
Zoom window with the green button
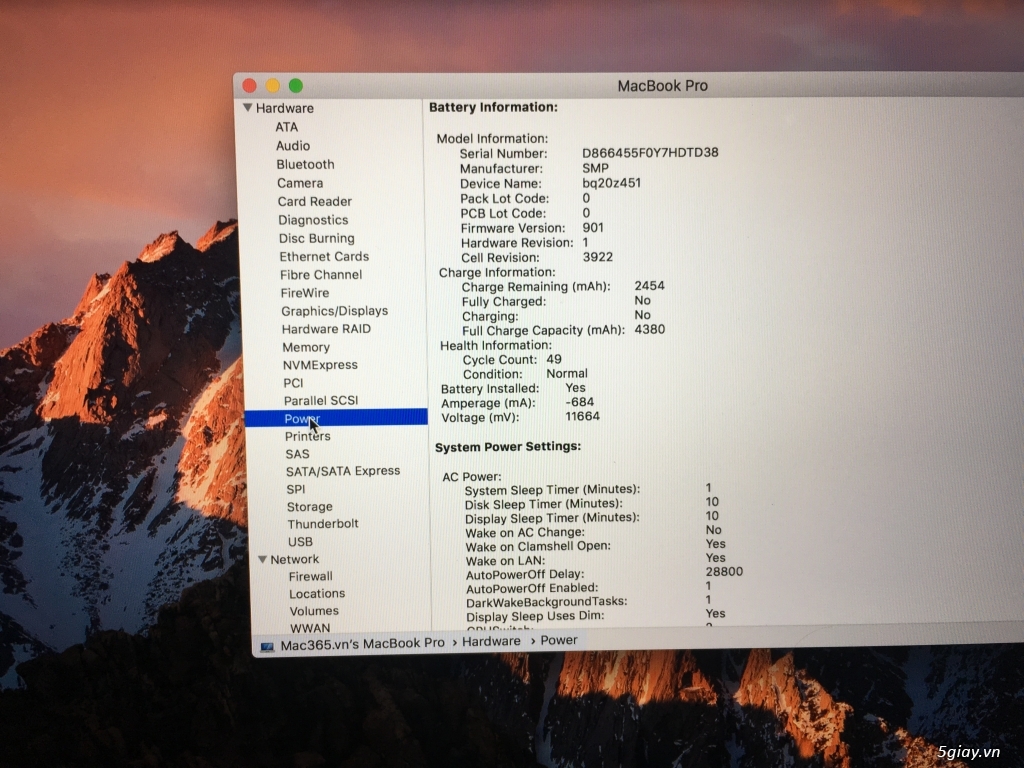(296, 86)
